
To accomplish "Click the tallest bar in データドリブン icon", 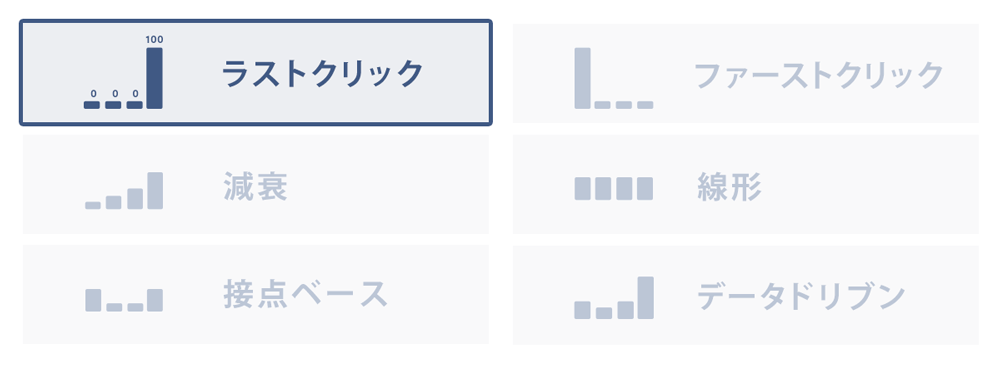I will 645,297.
